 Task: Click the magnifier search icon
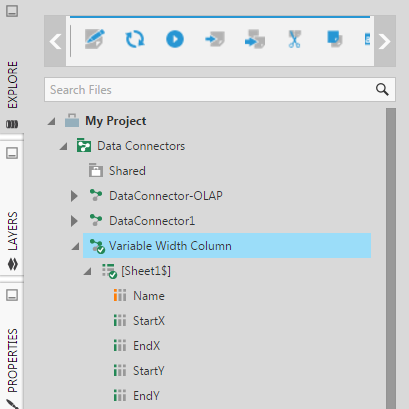click(382, 89)
